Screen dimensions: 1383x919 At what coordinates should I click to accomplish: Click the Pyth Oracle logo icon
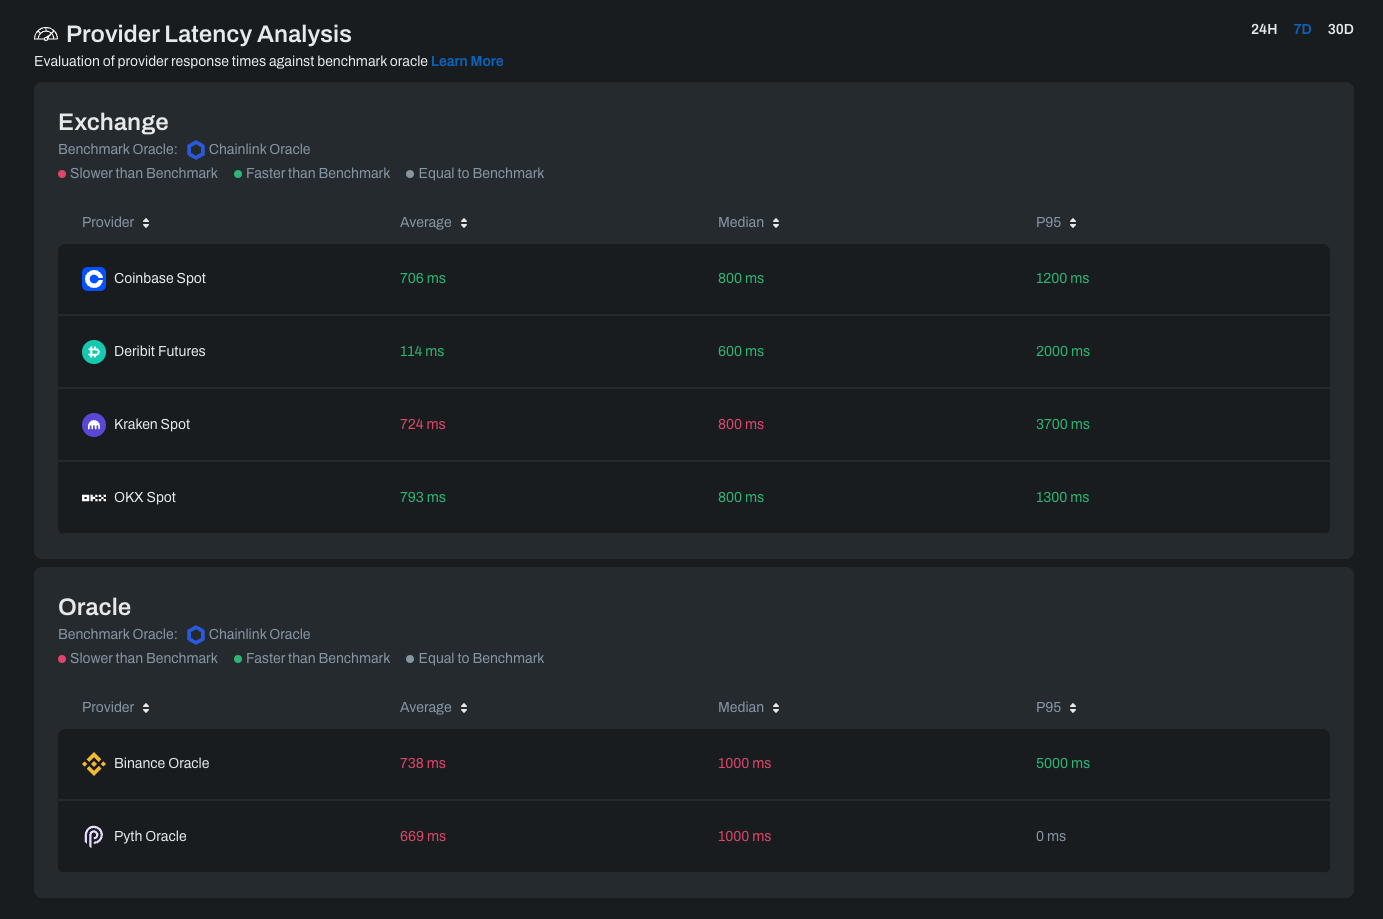[94, 837]
